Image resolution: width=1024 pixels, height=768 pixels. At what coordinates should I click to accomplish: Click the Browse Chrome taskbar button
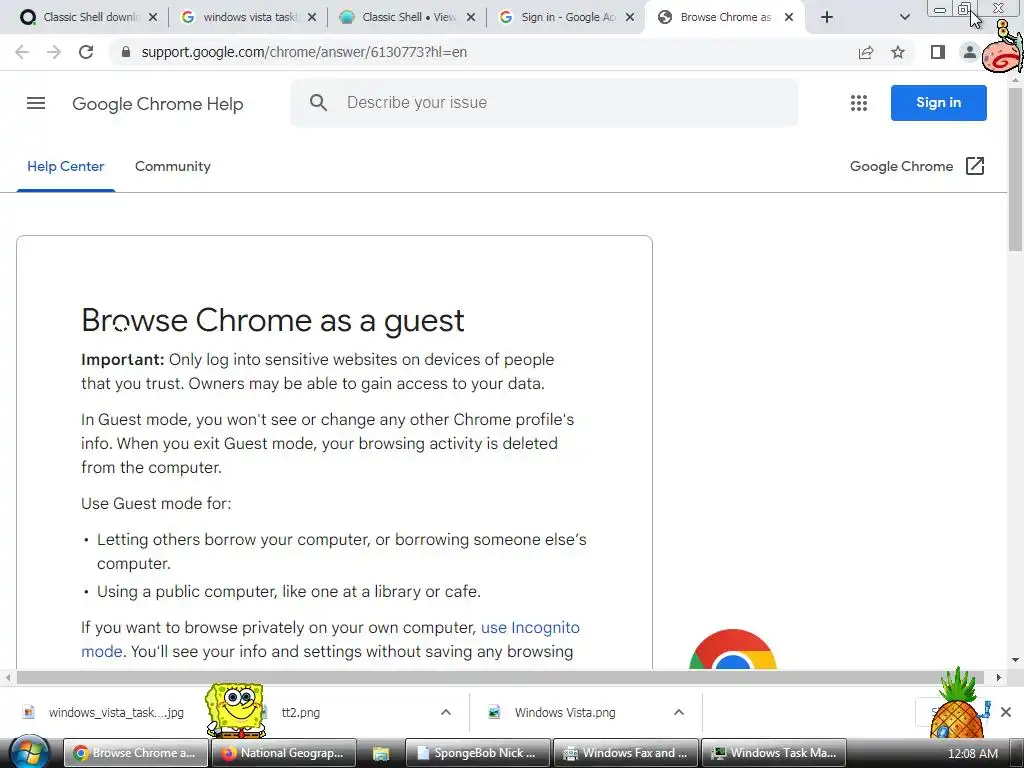[x=135, y=753]
